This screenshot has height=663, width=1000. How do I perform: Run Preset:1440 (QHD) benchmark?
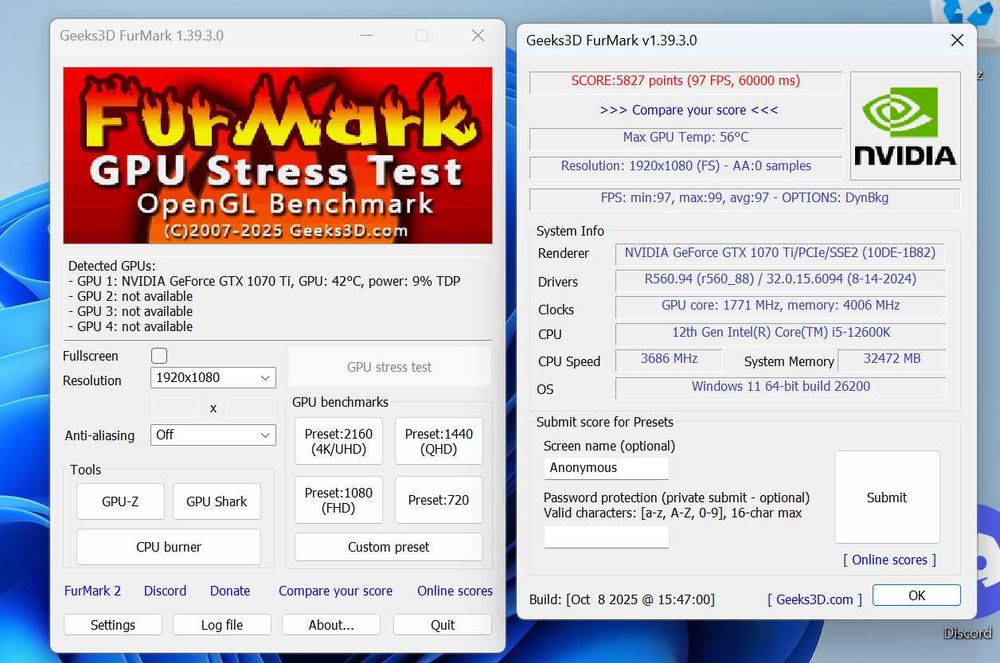click(x=439, y=441)
